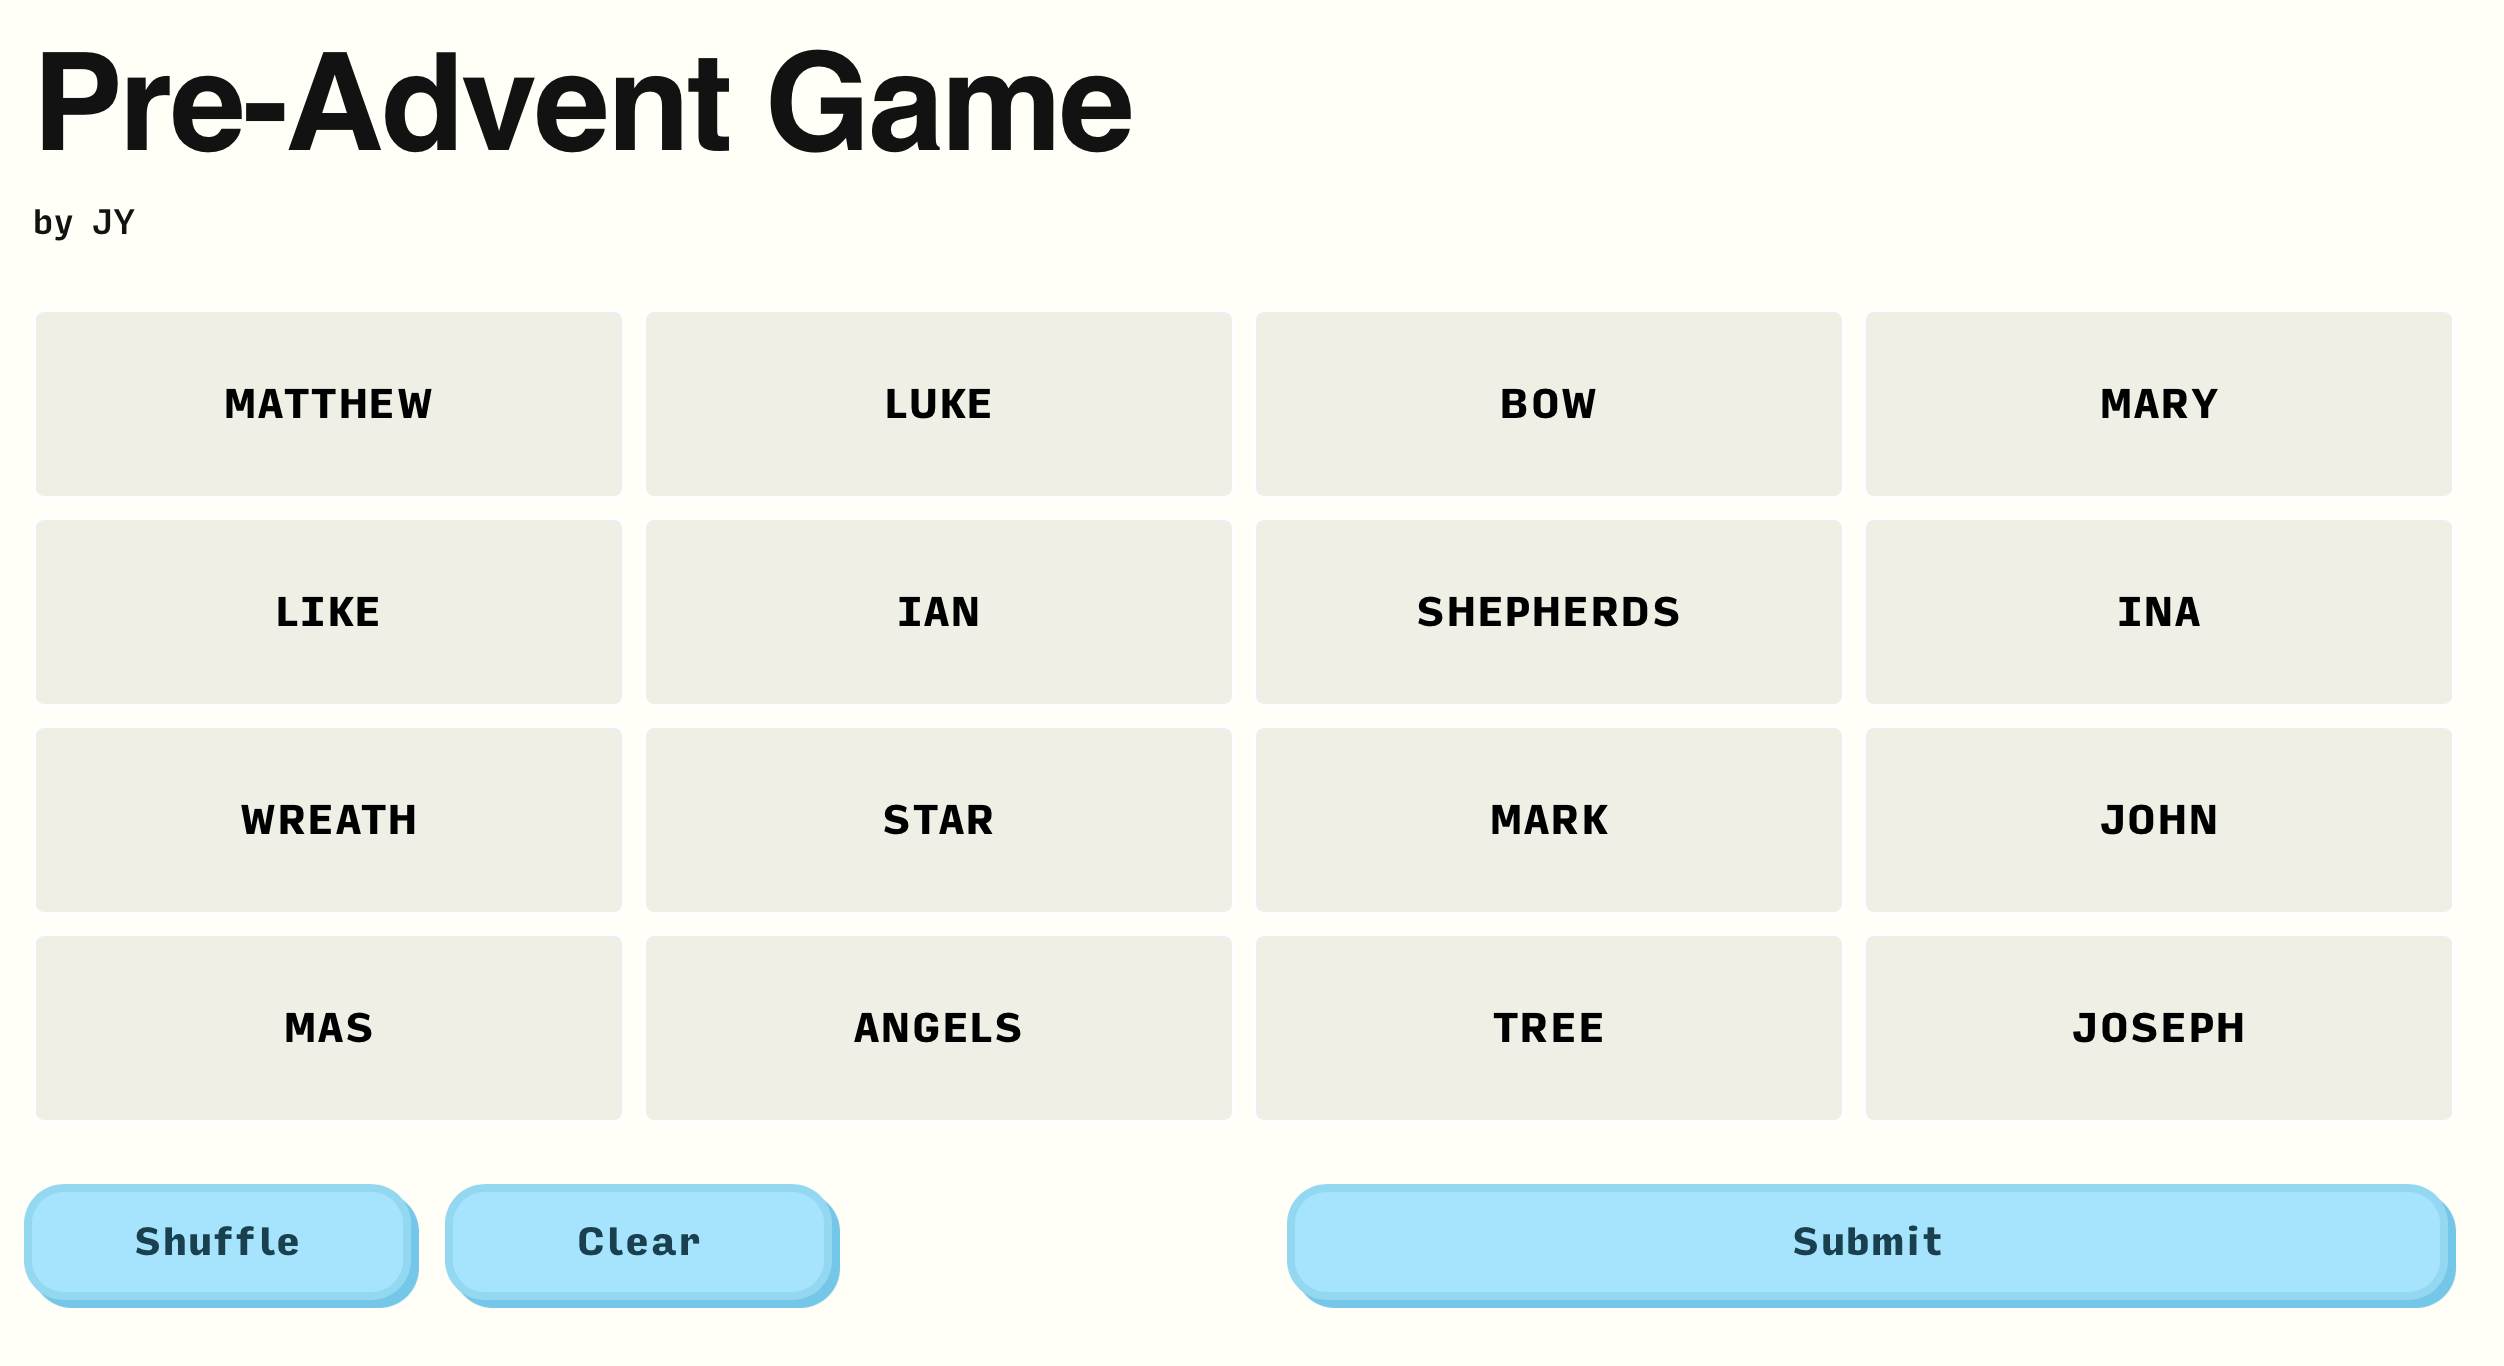Choose the MARK tile
The width and height of the screenshot is (2504, 1366).
point(1548,820)
